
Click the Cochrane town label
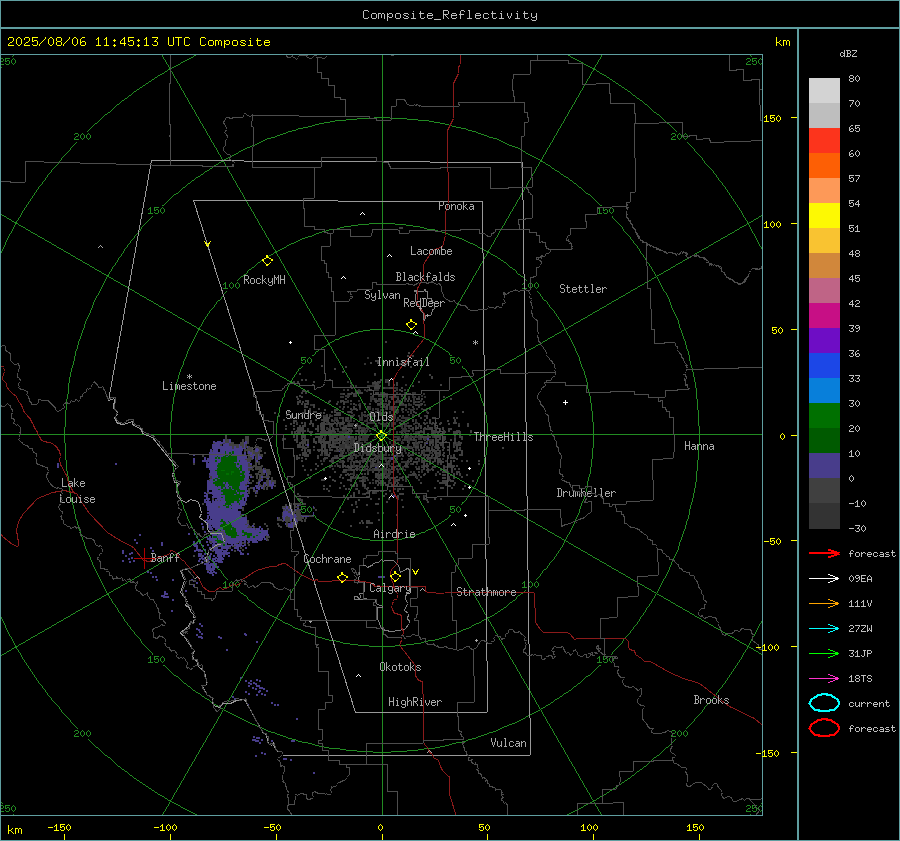327,559
